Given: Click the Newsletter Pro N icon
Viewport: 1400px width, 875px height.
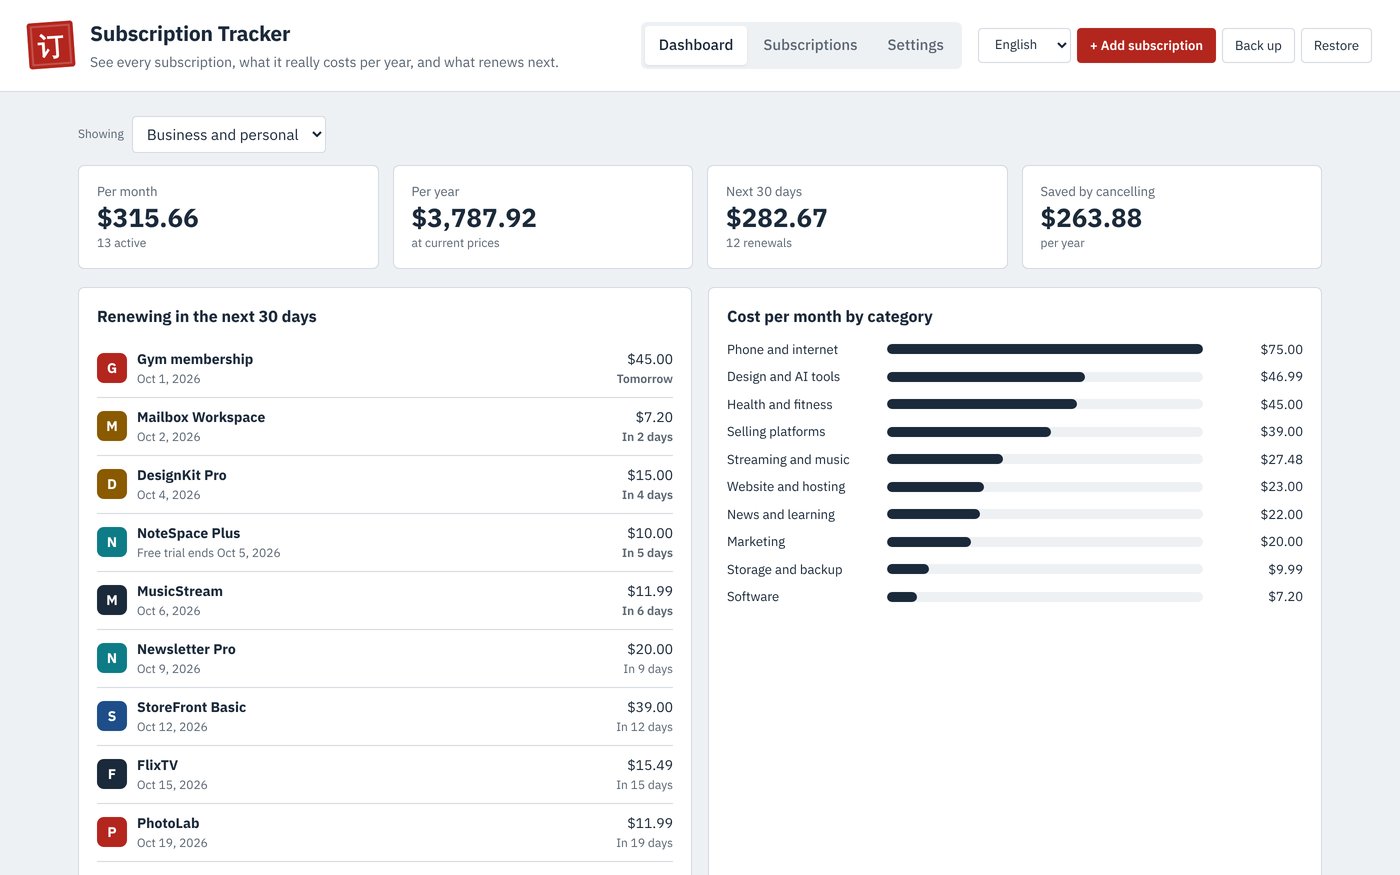Looking at the screenshot, I should coord(112,658).
